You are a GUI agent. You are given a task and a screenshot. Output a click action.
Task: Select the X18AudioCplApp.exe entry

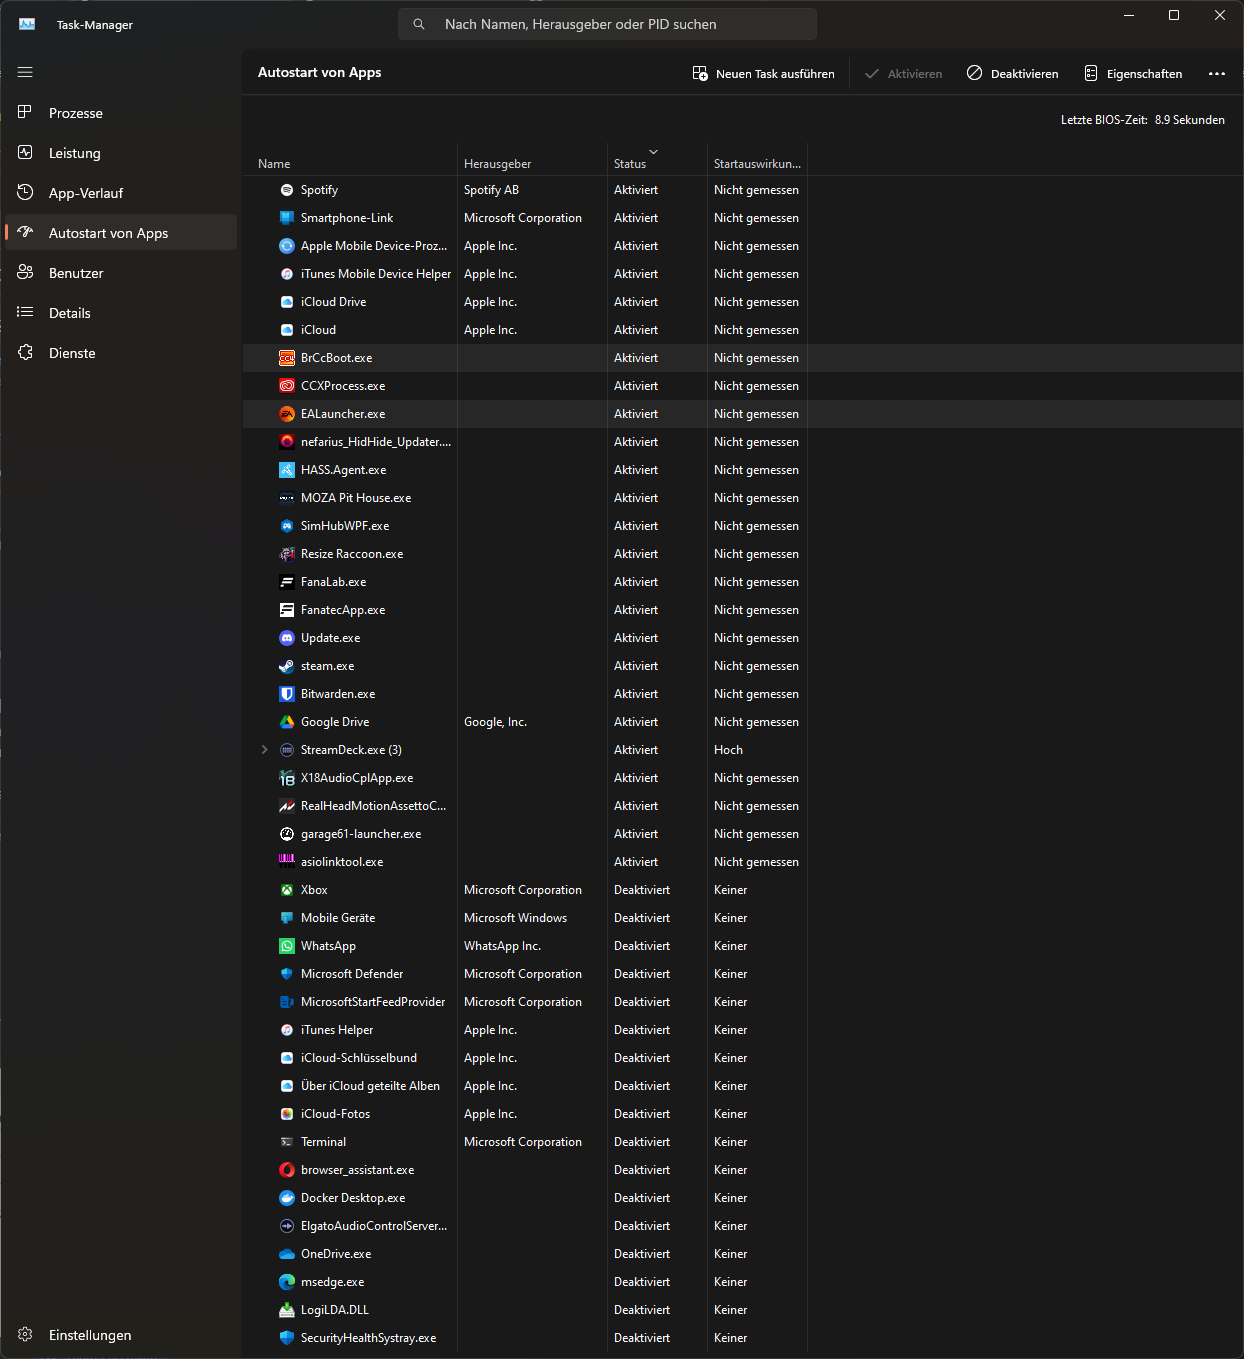click(743, 778)
